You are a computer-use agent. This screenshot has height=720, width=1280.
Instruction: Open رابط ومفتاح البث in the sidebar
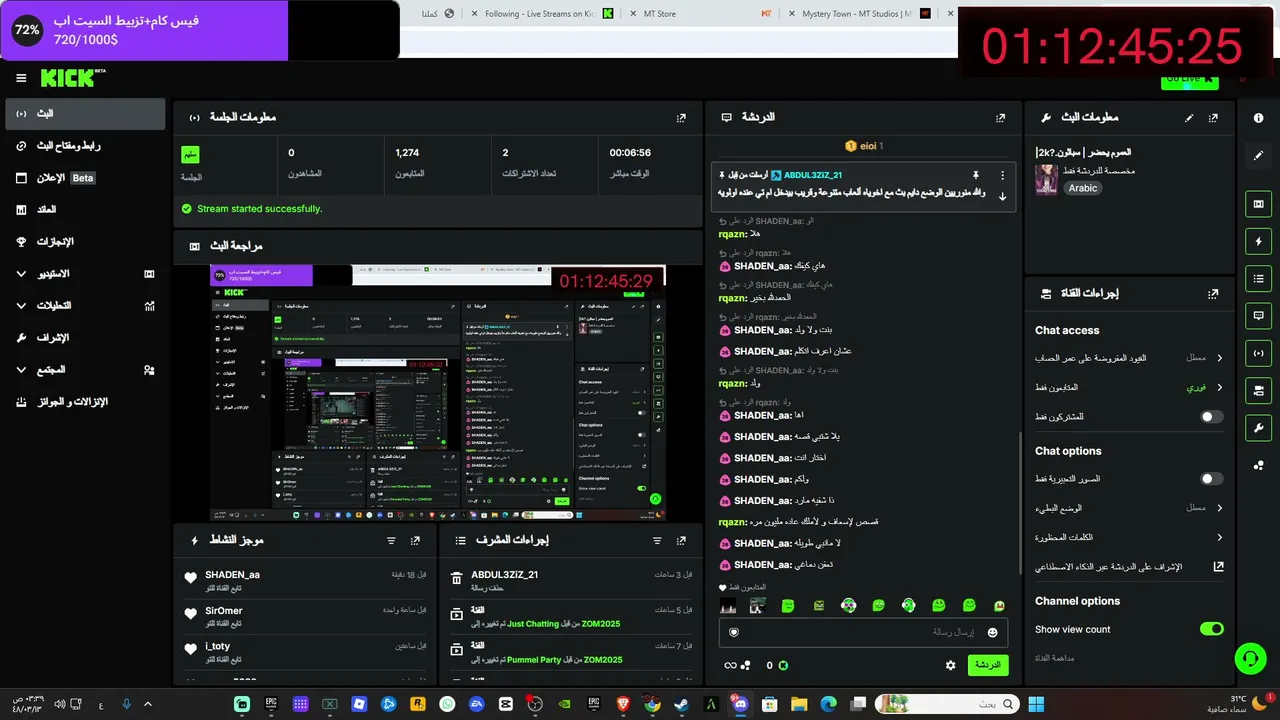tap(85, 146)
